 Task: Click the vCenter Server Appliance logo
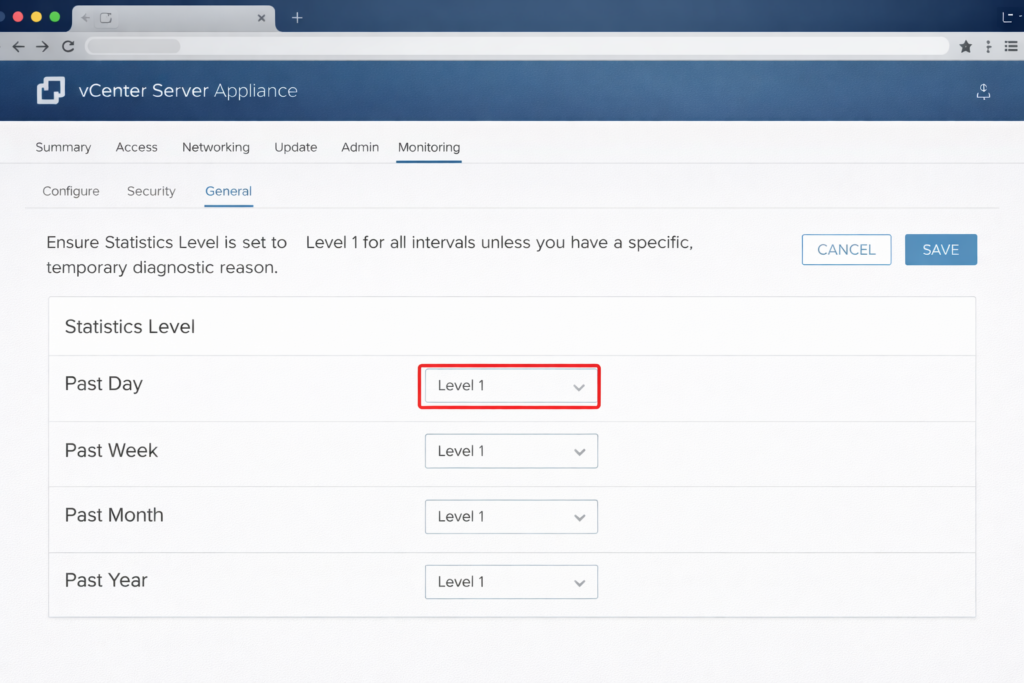(50, 90)
